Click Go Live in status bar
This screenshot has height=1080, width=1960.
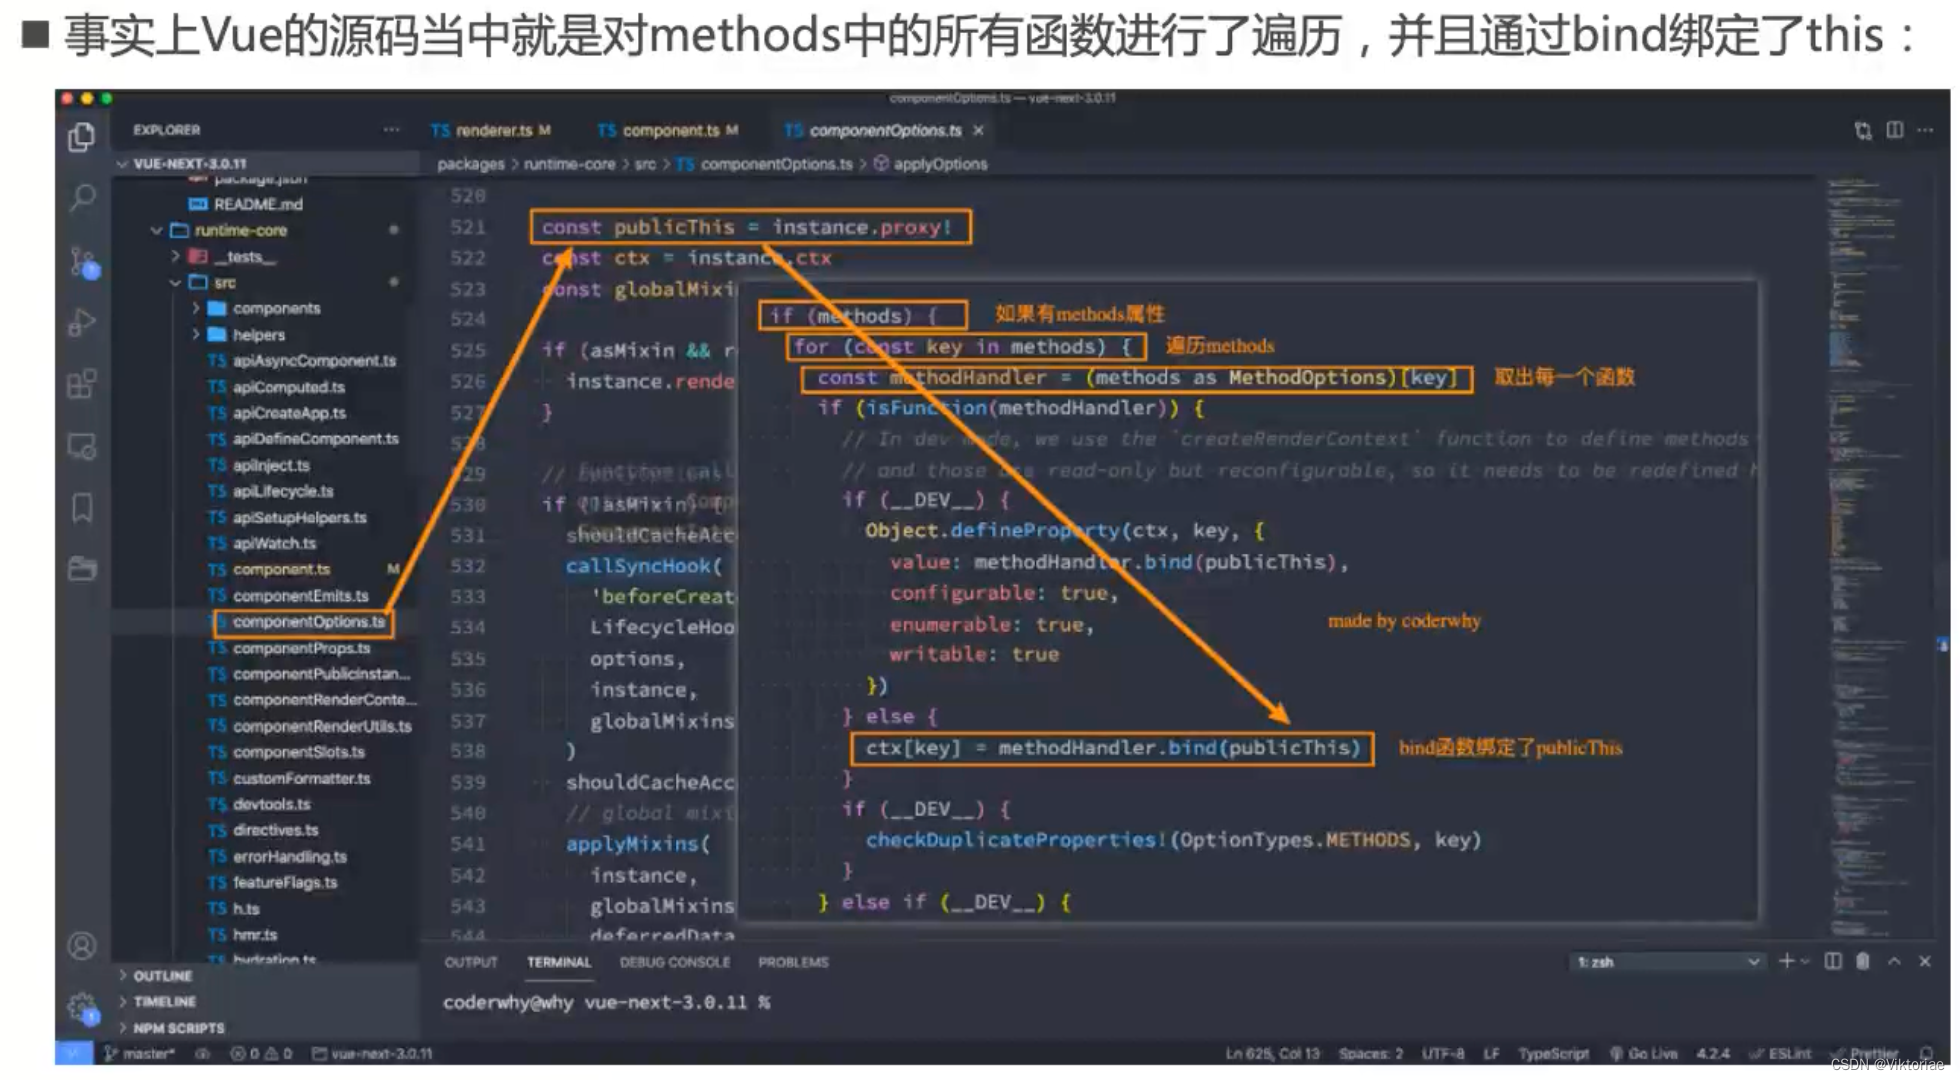[1643, 1053]
